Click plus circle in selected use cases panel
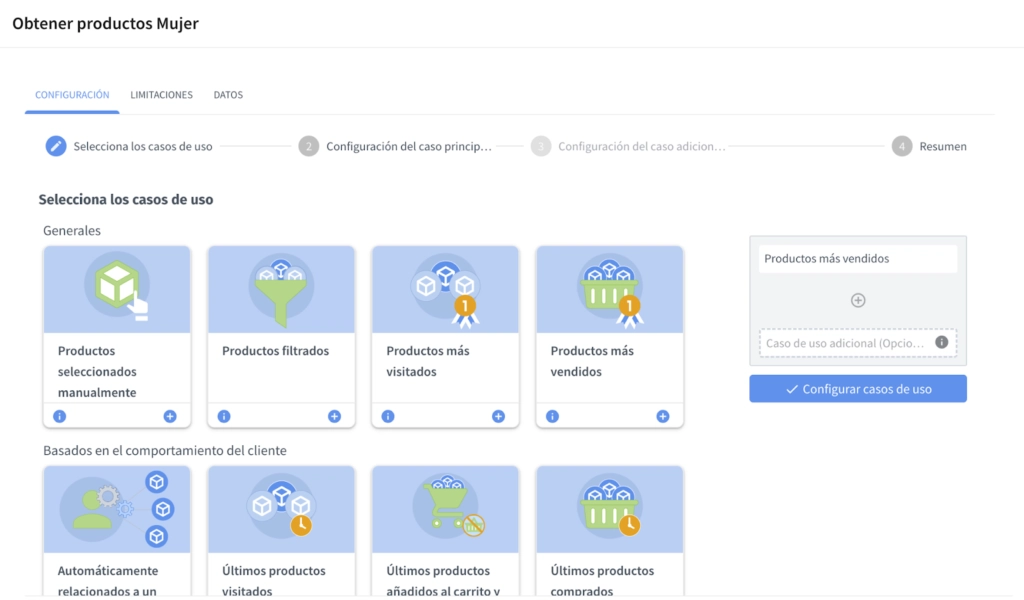The height and width of the screenshot is (600, 1024). coord(857,300)
